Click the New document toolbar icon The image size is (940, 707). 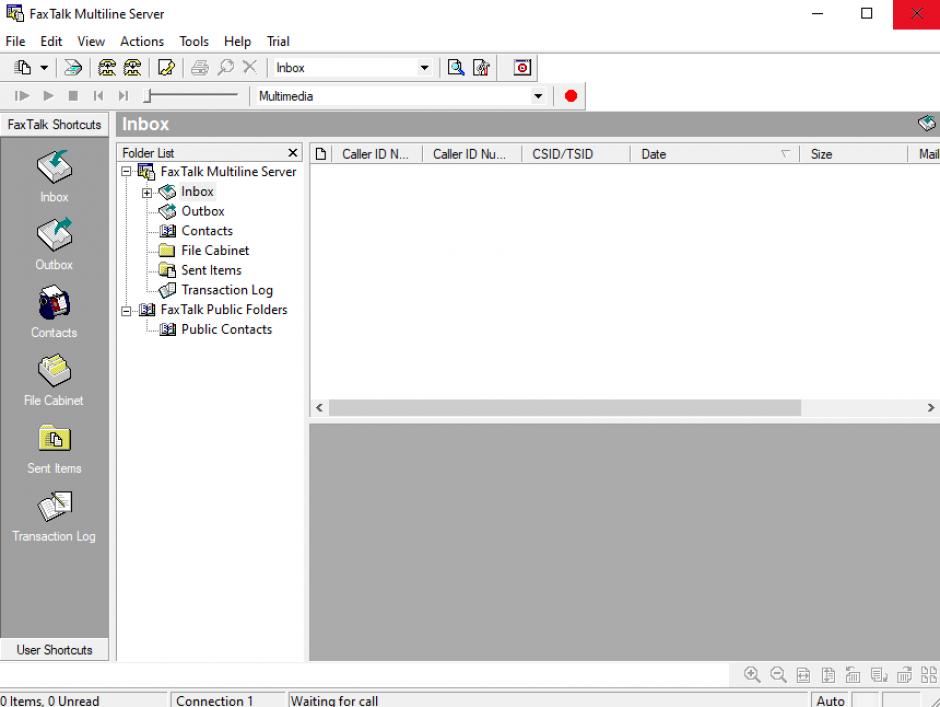point(22,68)
